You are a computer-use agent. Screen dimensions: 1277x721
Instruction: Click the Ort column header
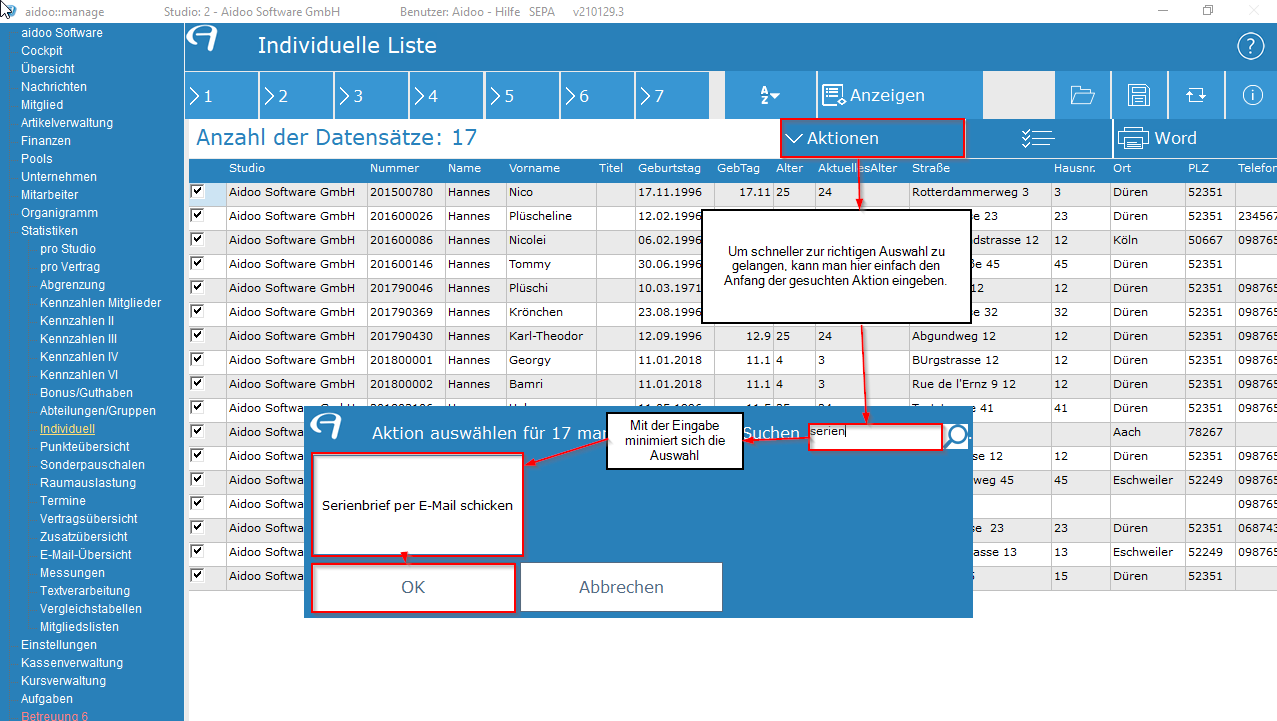[x=1121, y=168]
